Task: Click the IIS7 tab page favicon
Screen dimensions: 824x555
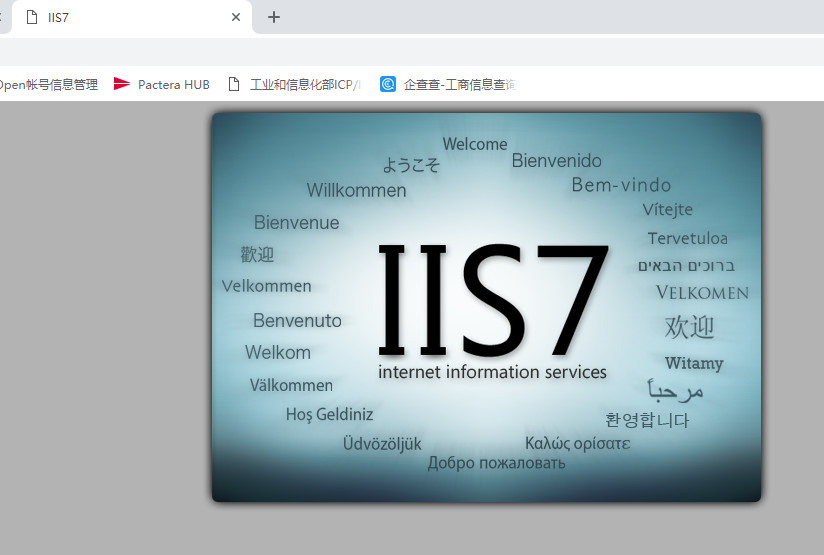Action: 32,17
